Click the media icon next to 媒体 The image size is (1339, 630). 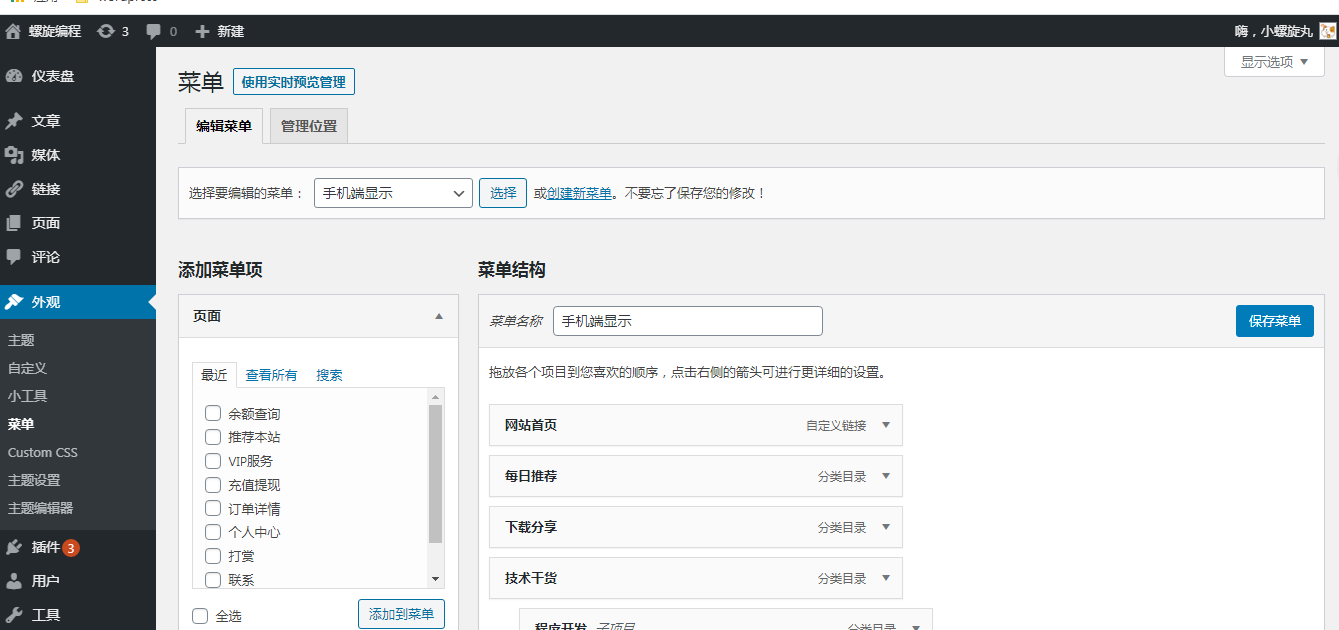(14, 155)
